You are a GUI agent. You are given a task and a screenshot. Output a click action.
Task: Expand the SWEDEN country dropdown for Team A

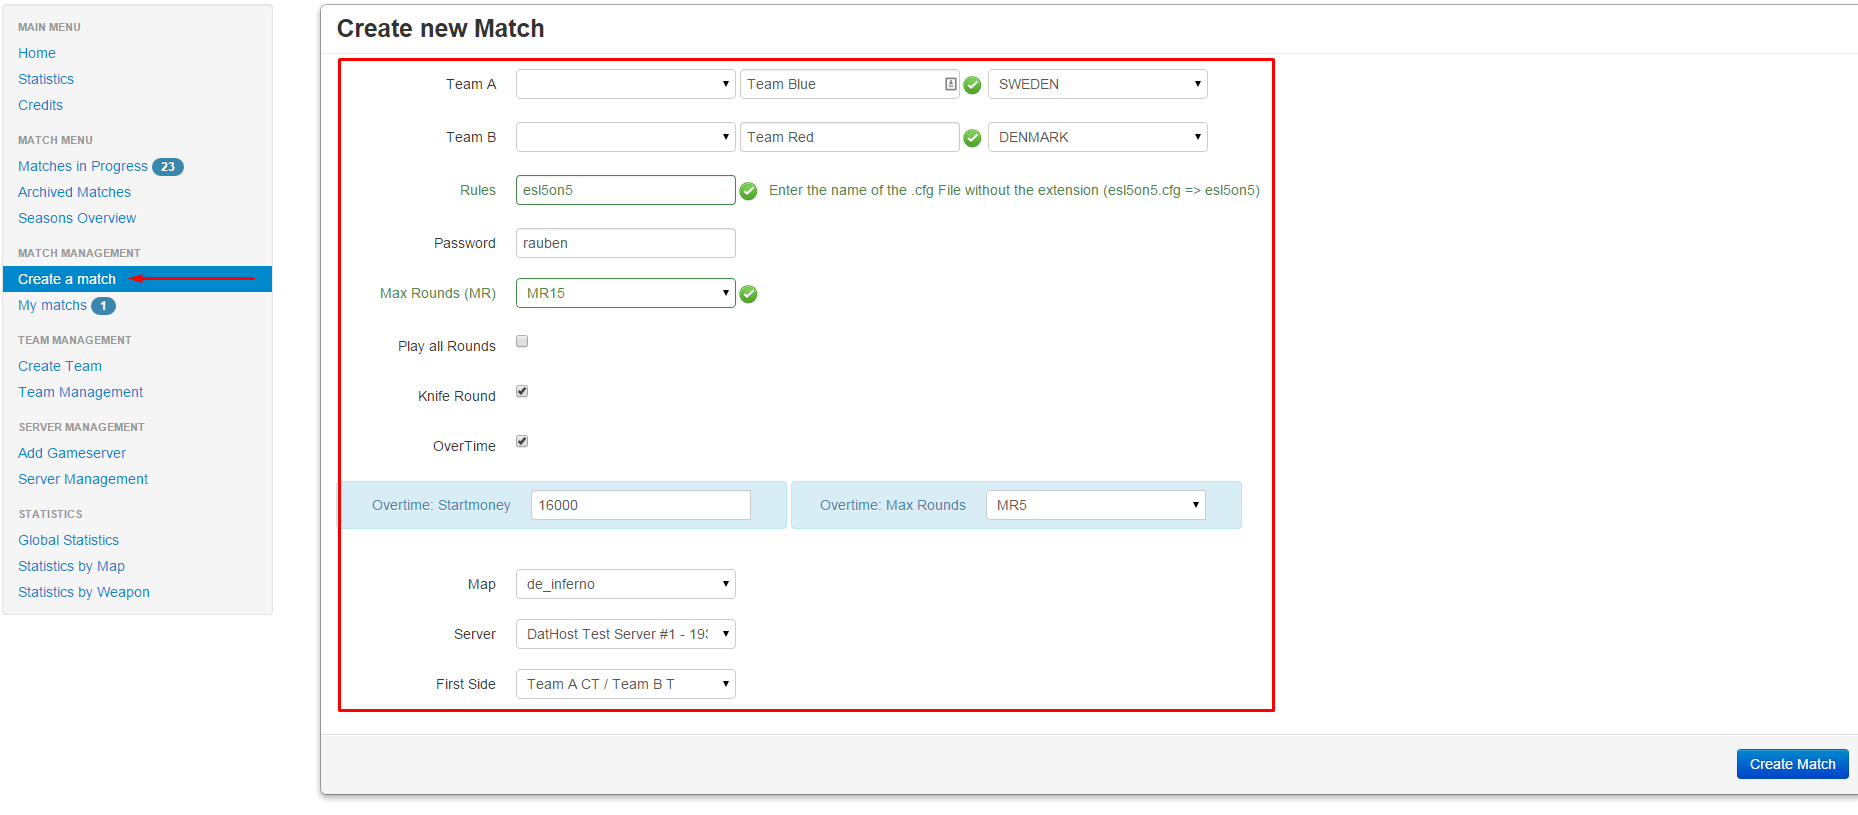tap(1097, 84)
